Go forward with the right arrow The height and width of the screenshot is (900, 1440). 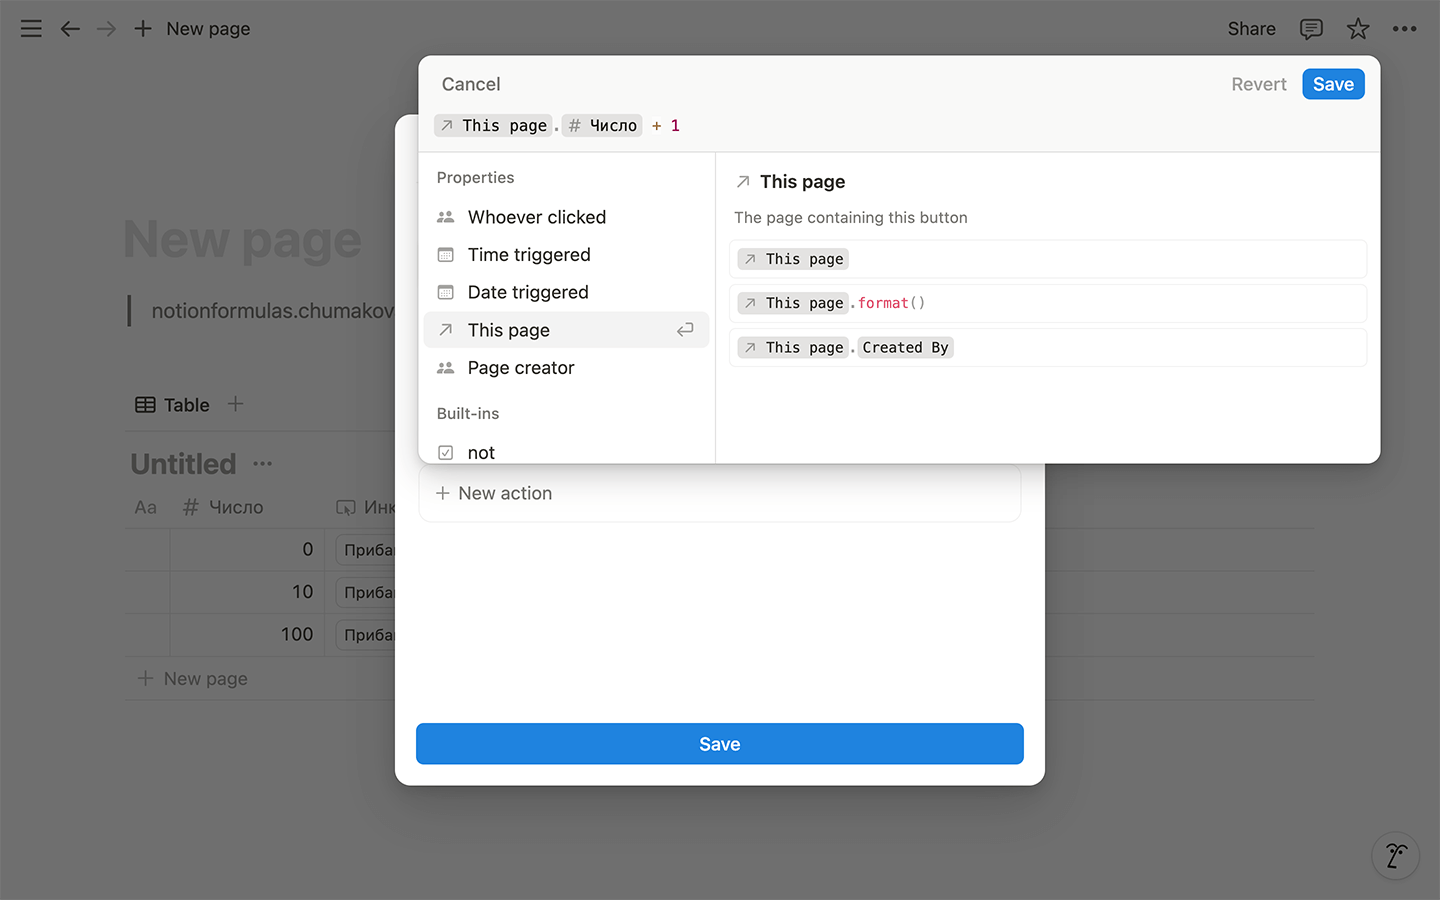106,29
